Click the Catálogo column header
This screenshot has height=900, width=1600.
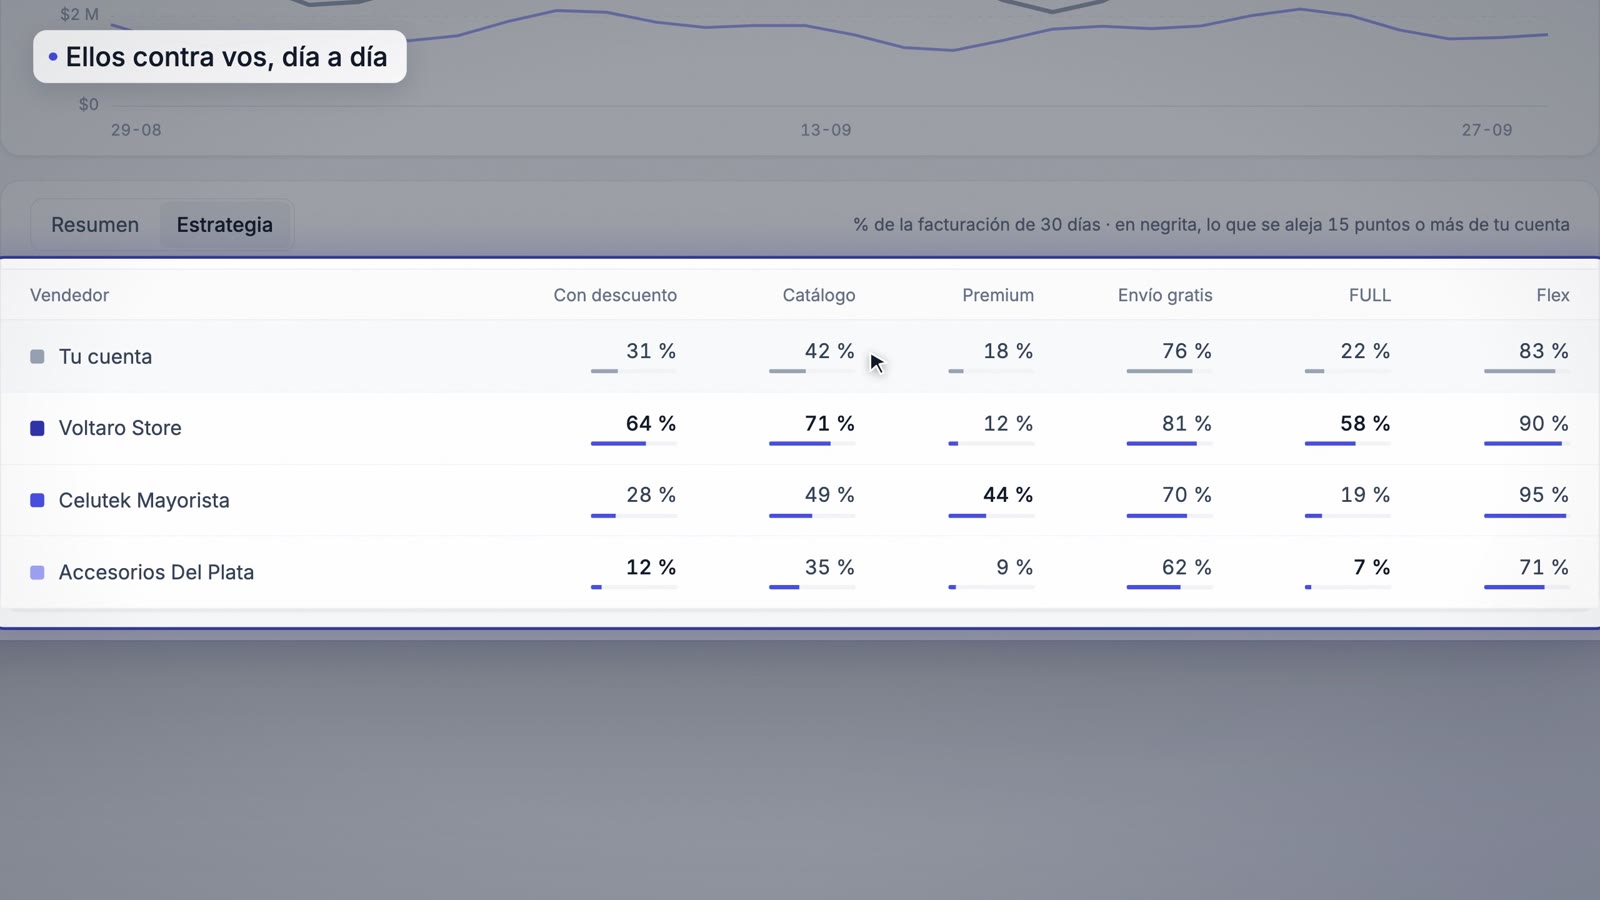pos(819,295)
